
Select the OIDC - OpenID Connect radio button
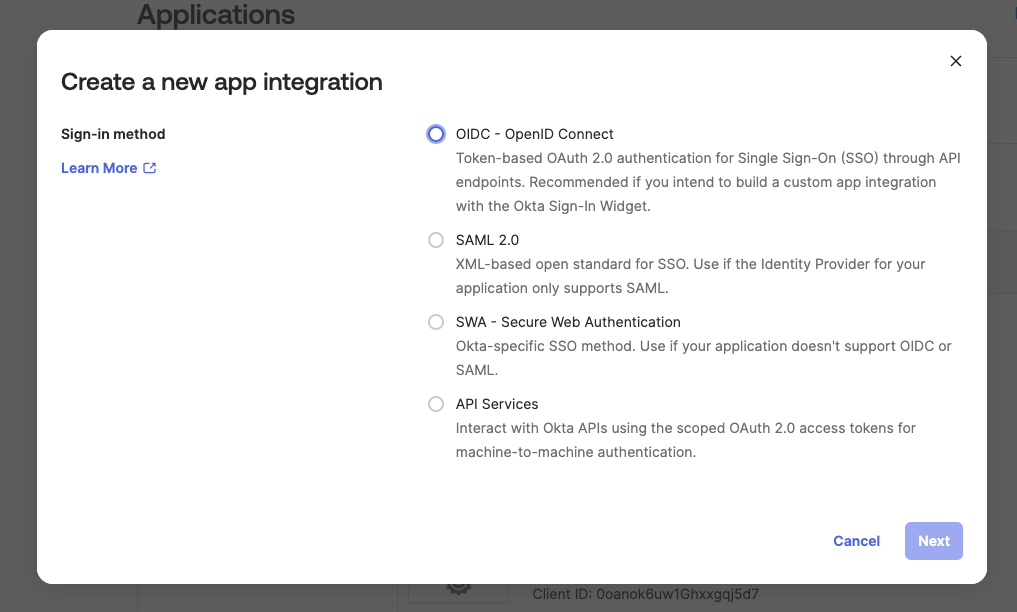436,134
